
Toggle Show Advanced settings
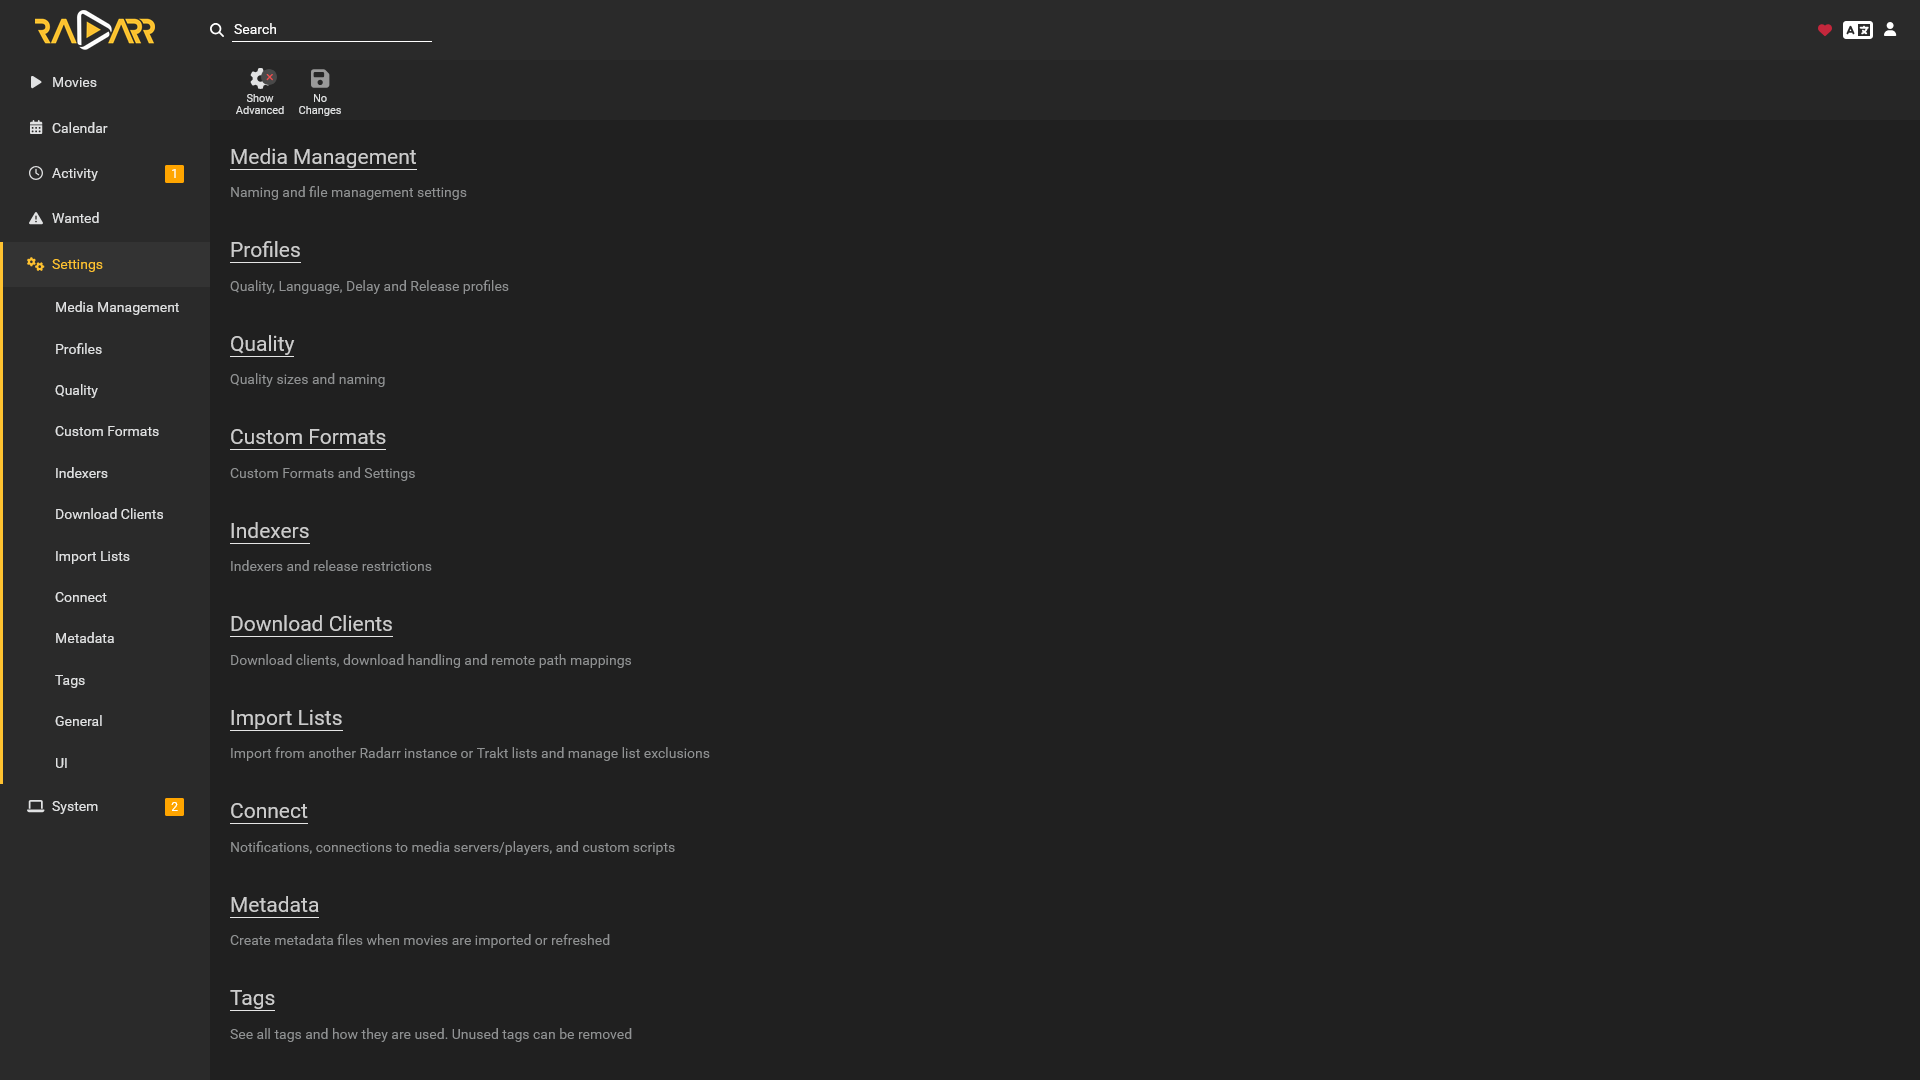(260, 91)
